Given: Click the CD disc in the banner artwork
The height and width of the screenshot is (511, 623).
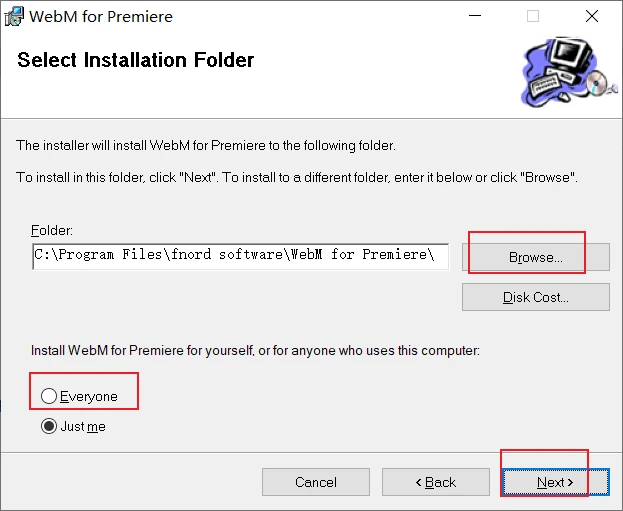Looking at the screenshot, I should pyautogui.click(x=596, y=83).
